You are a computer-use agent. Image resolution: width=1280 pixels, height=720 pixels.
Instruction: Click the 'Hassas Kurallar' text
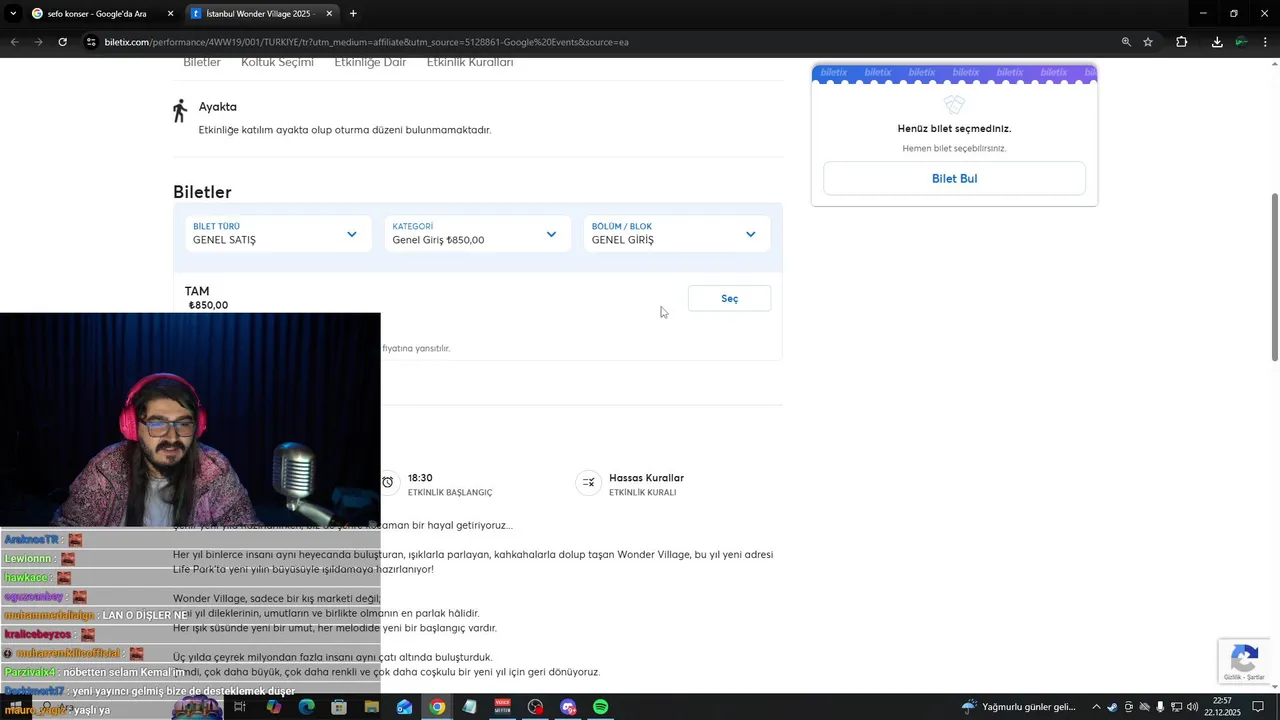point(646,478)
